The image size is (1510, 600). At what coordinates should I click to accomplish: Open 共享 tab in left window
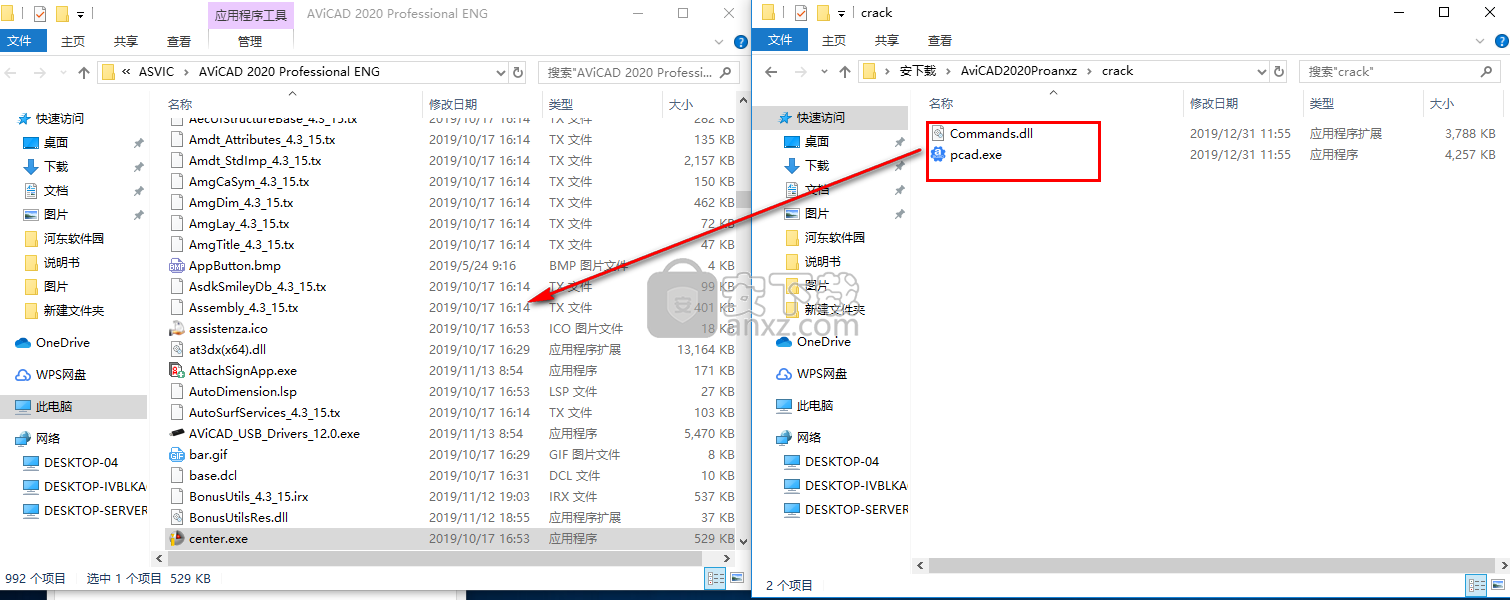click(x=126, y=41)
